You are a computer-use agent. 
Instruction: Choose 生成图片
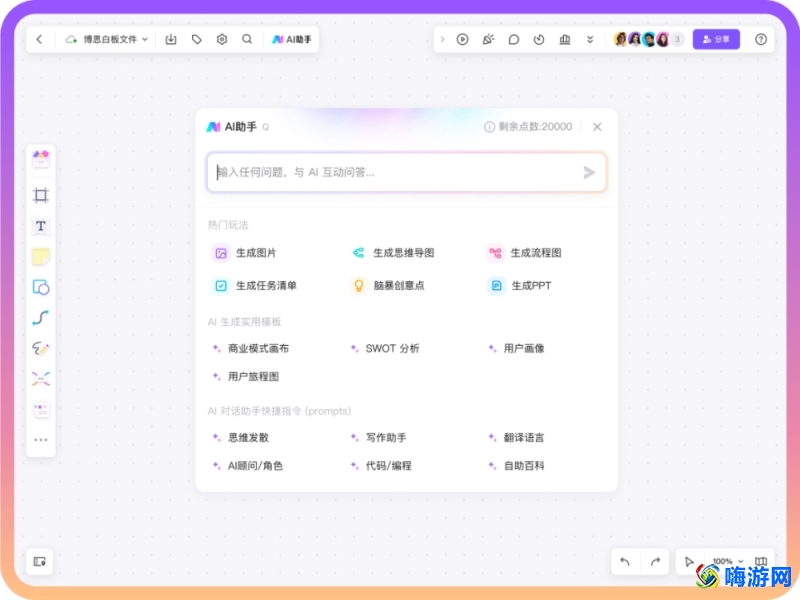point(244,253)
